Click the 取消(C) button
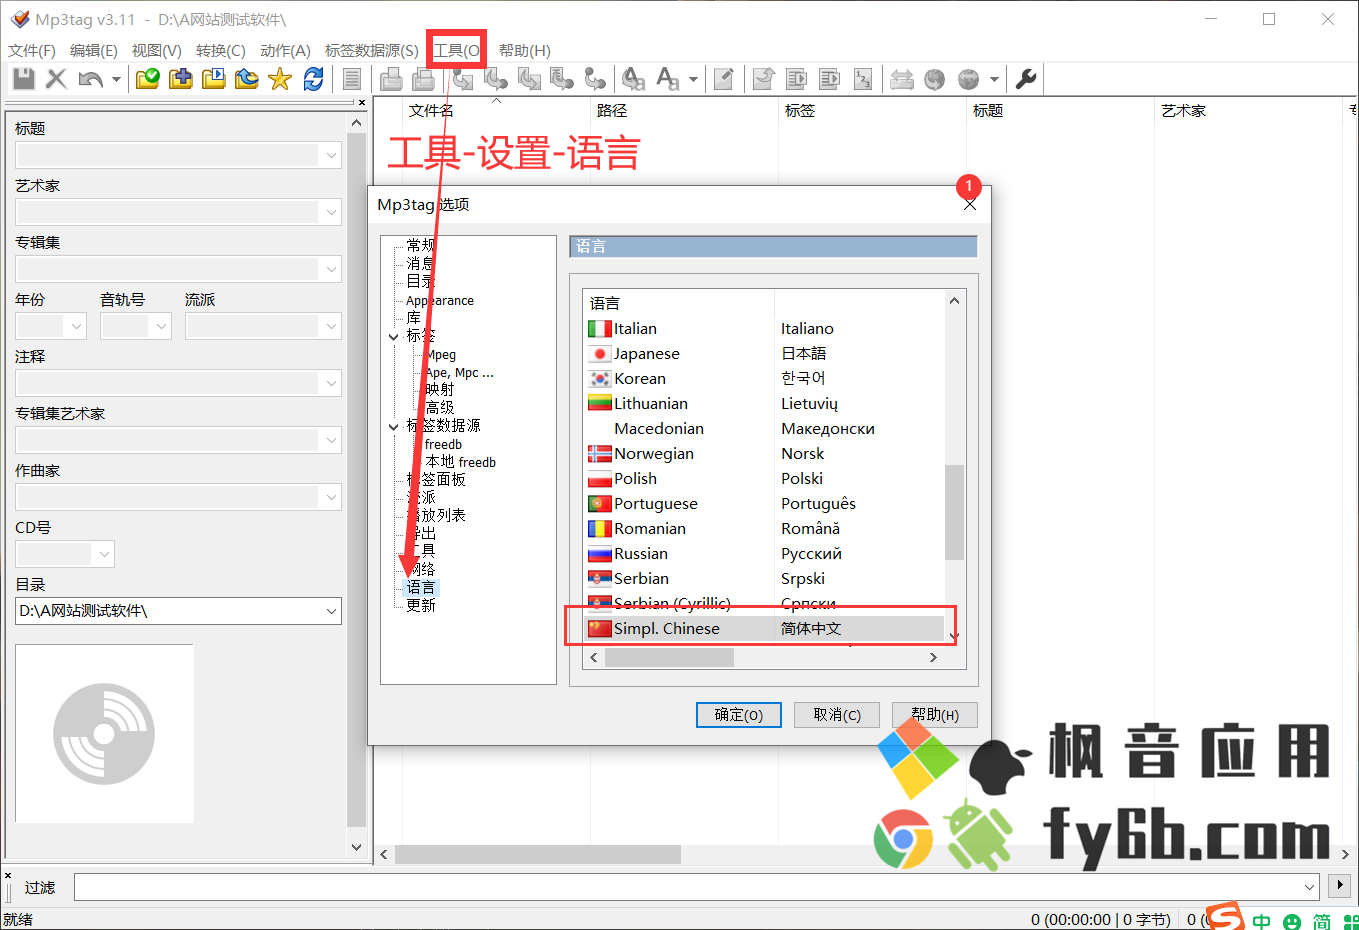This screenshot has height=930, width=1359. tap(837, 715)
